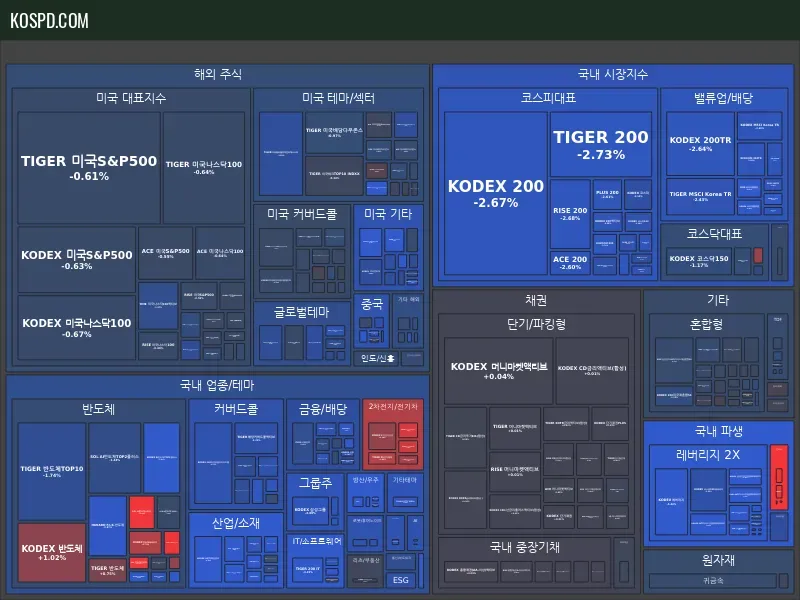Select the TIGER MSCI Korea TR tile
This screenshot has height=600, width=800.
[x=700, y=196]
